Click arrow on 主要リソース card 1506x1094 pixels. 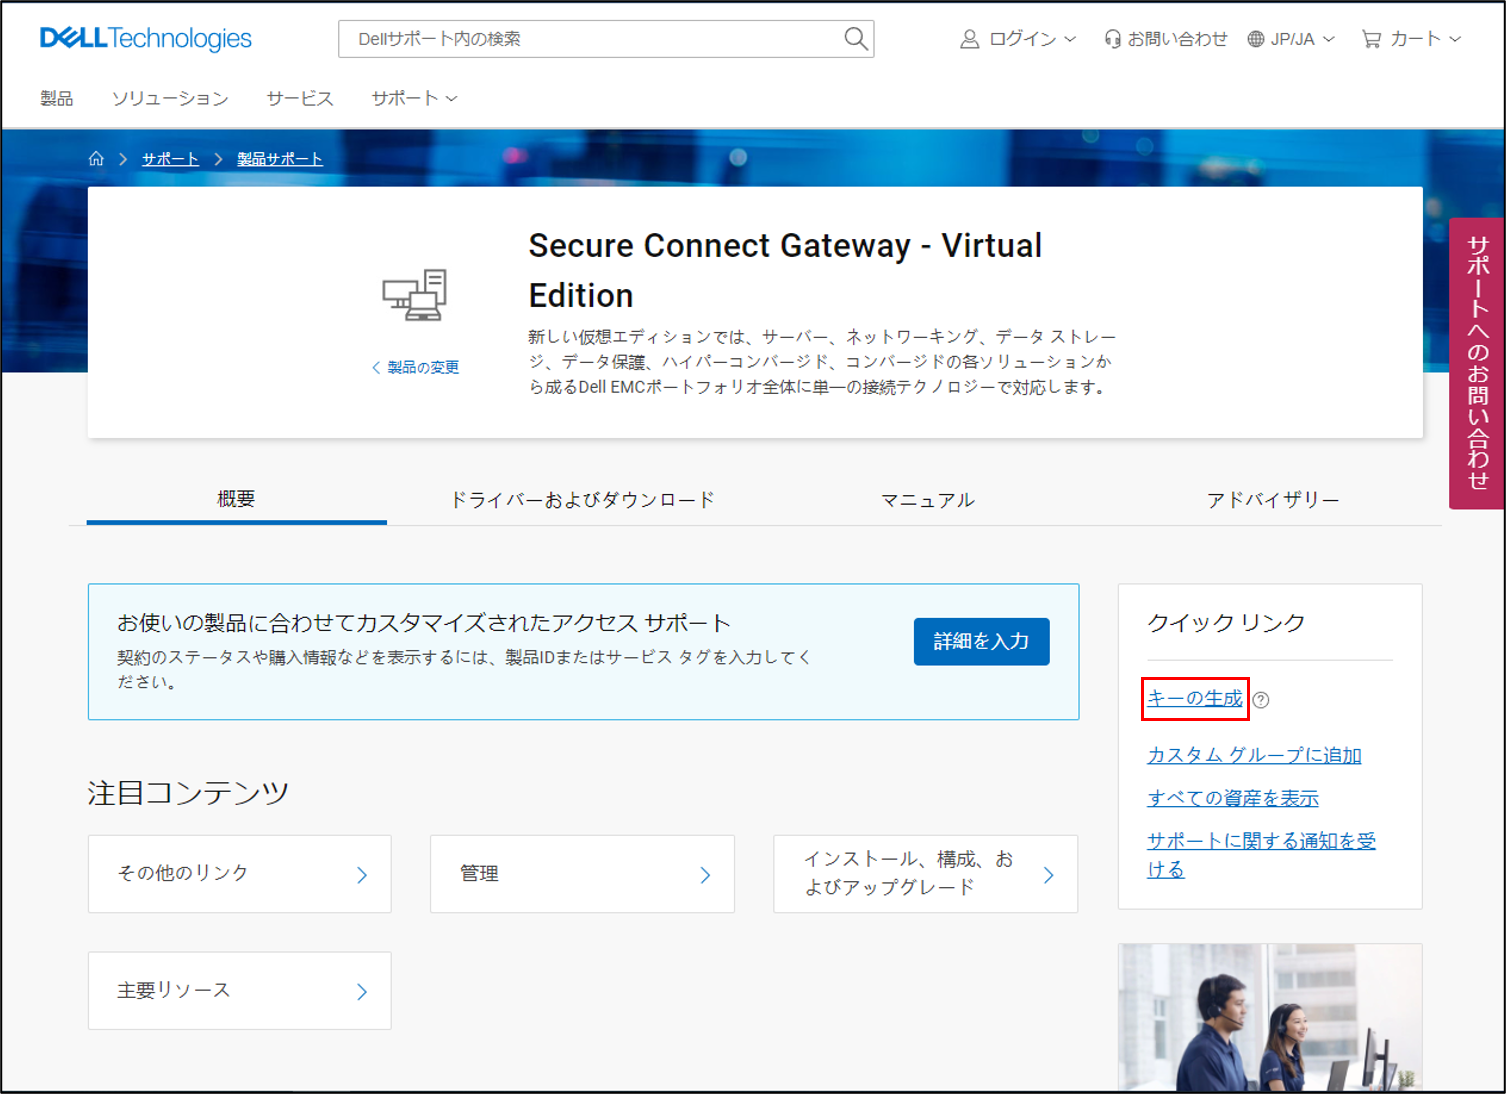pos(362,992)
